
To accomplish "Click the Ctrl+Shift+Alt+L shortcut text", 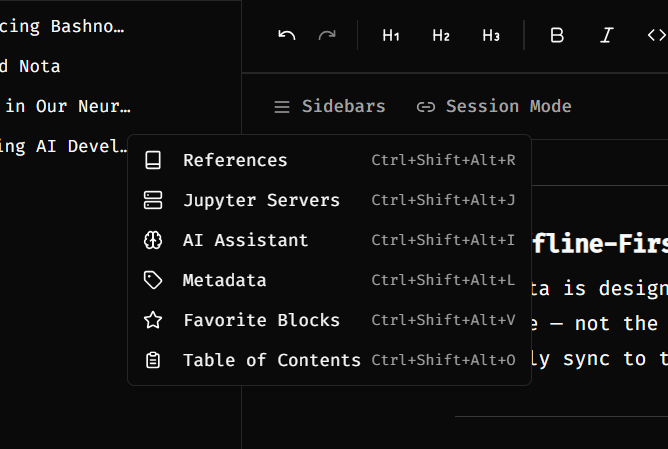I will [443, 280].
